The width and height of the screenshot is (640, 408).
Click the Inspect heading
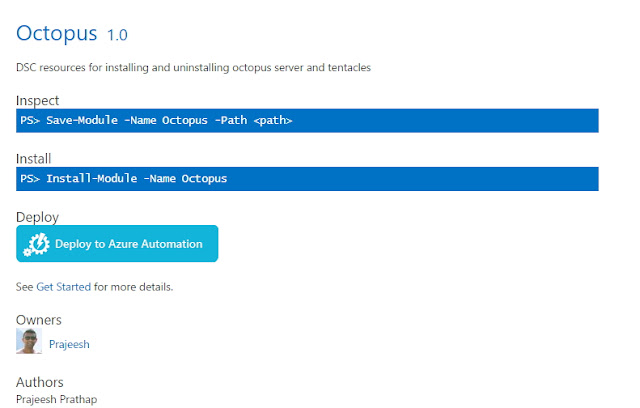(38, 100)
